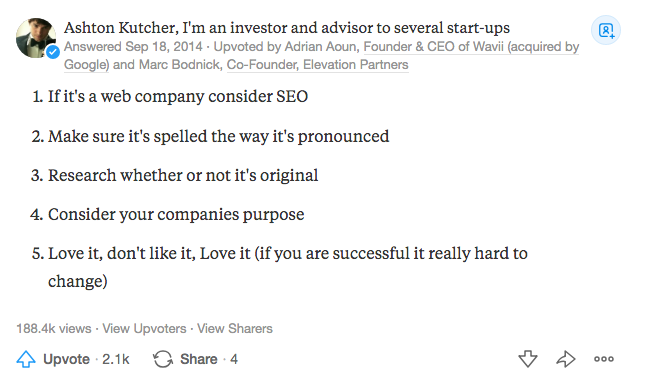The height and width of the screenshot is (375, 648).
Task: Click Co-Founder, Elevation Partners credential
Action: pyautogui.click(x=317, y=64)
